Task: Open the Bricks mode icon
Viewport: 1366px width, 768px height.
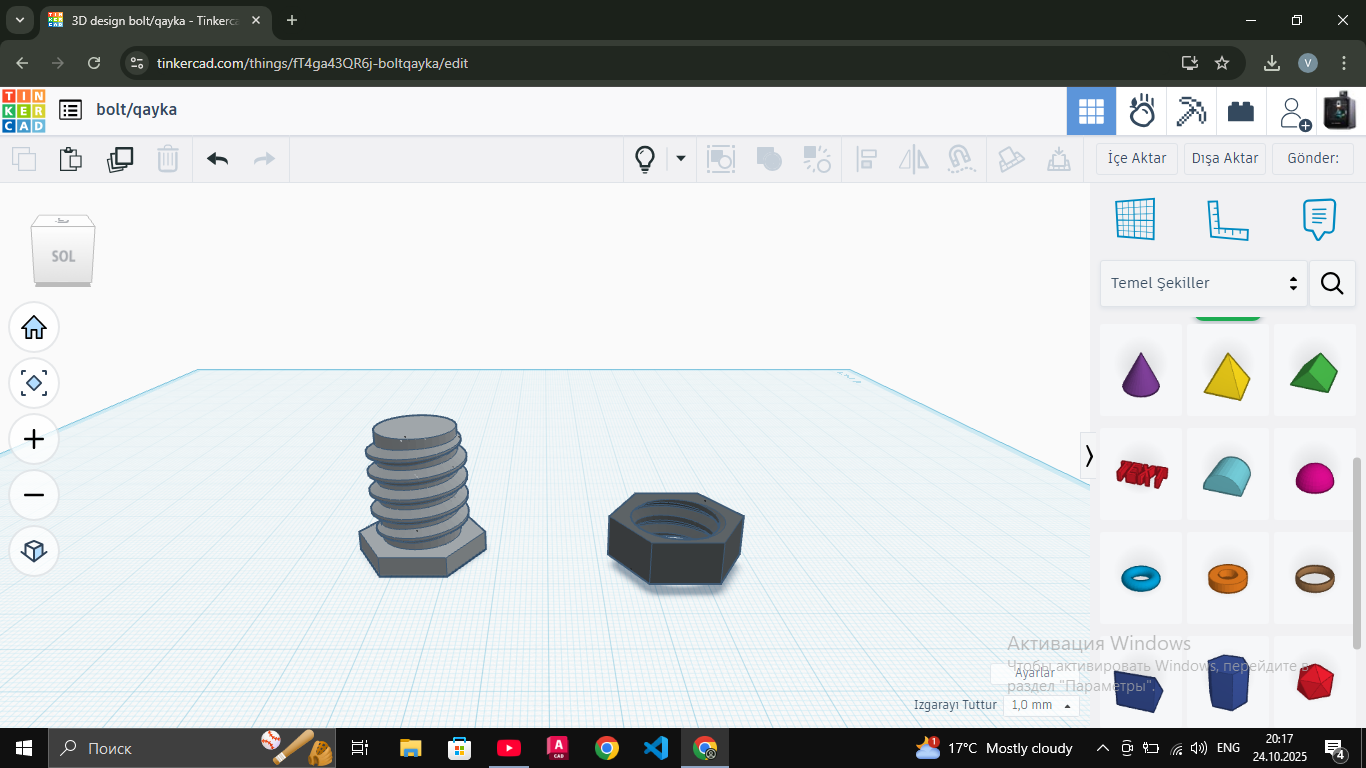Action: pos(1241,111)
